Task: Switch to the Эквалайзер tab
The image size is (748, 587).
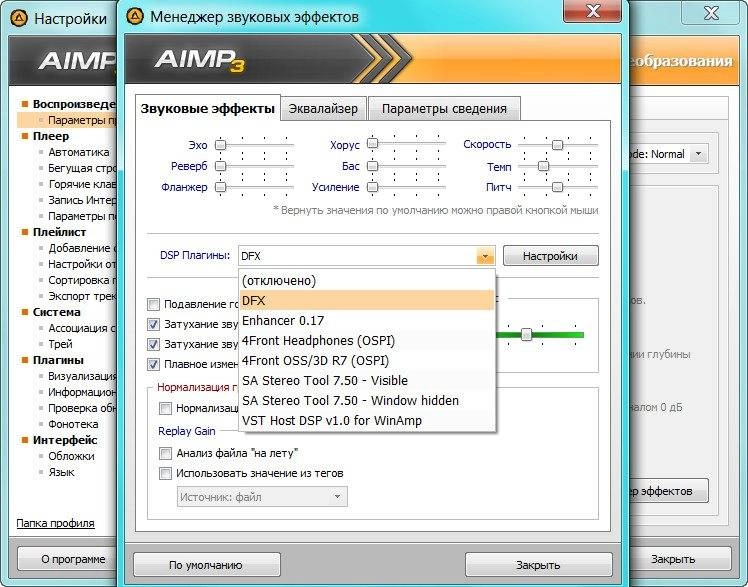Action: pos(323,109)
